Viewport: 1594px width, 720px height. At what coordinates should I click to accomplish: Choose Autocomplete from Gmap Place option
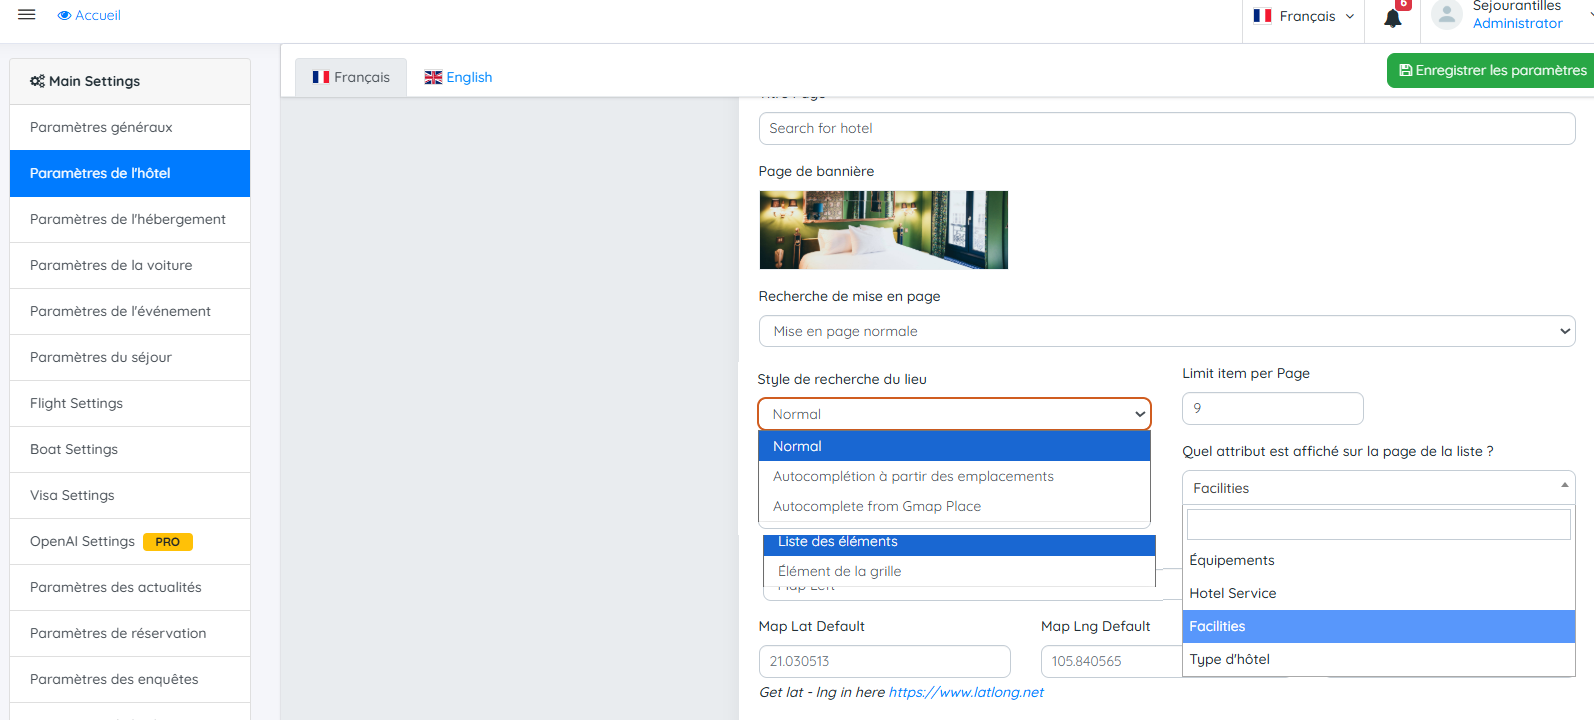pyautogui.click(x=877, y=507)
